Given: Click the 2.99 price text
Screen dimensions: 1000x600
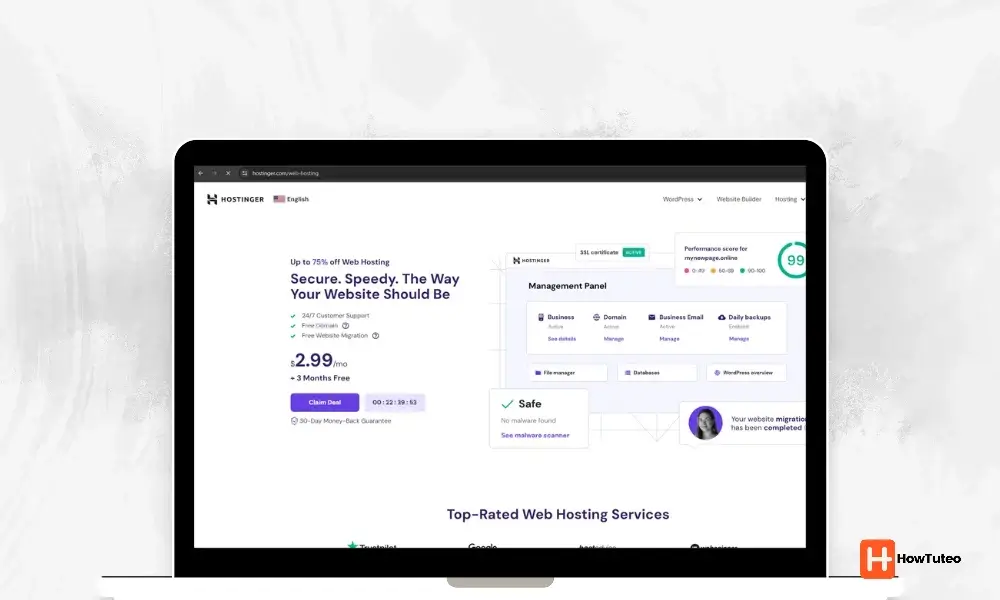Looking at the screenshot, I should tap(314, 360).
